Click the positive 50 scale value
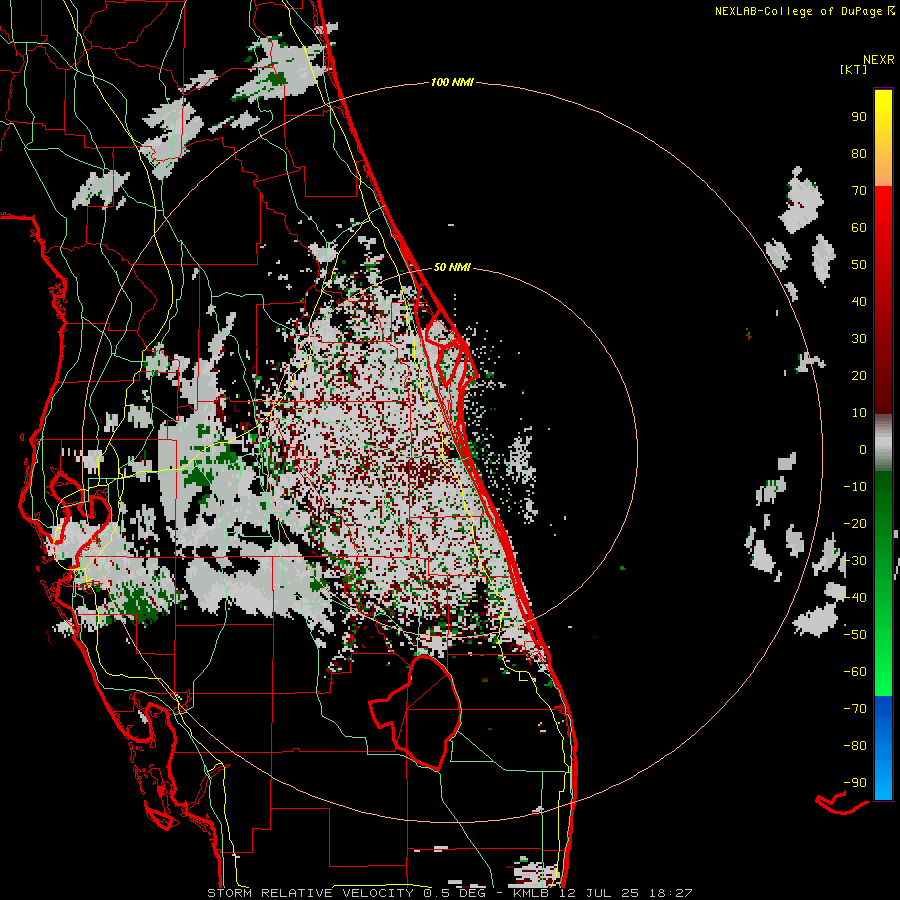 (859, 265)
